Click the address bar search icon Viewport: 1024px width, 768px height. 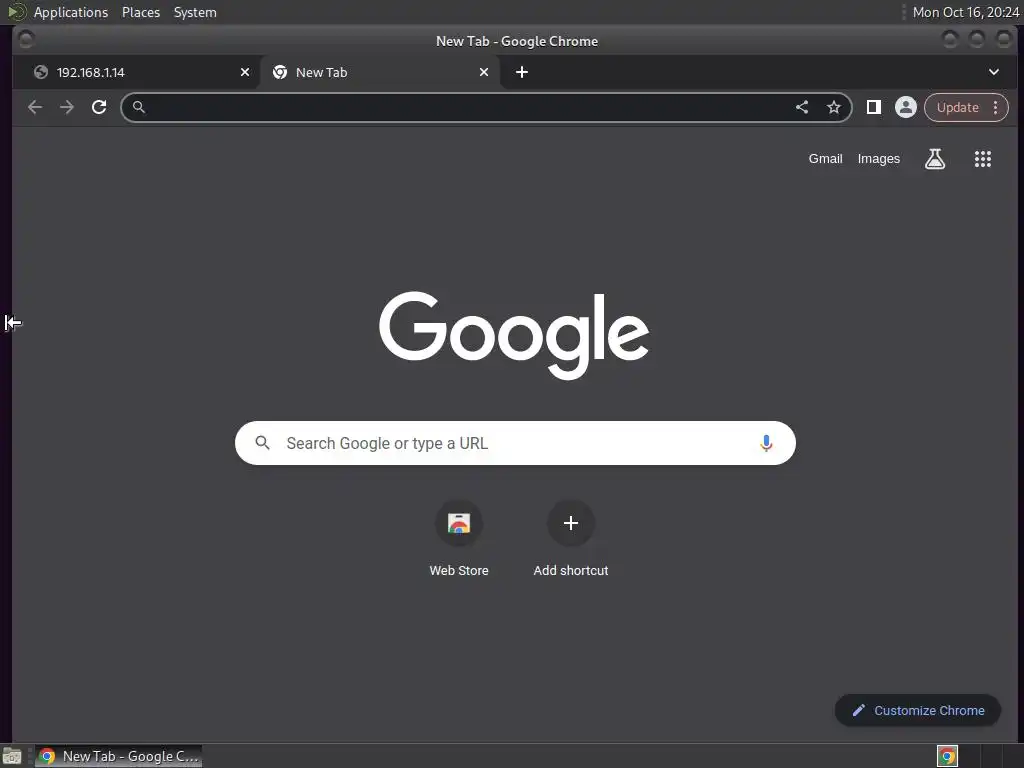(x=138, y=107)
